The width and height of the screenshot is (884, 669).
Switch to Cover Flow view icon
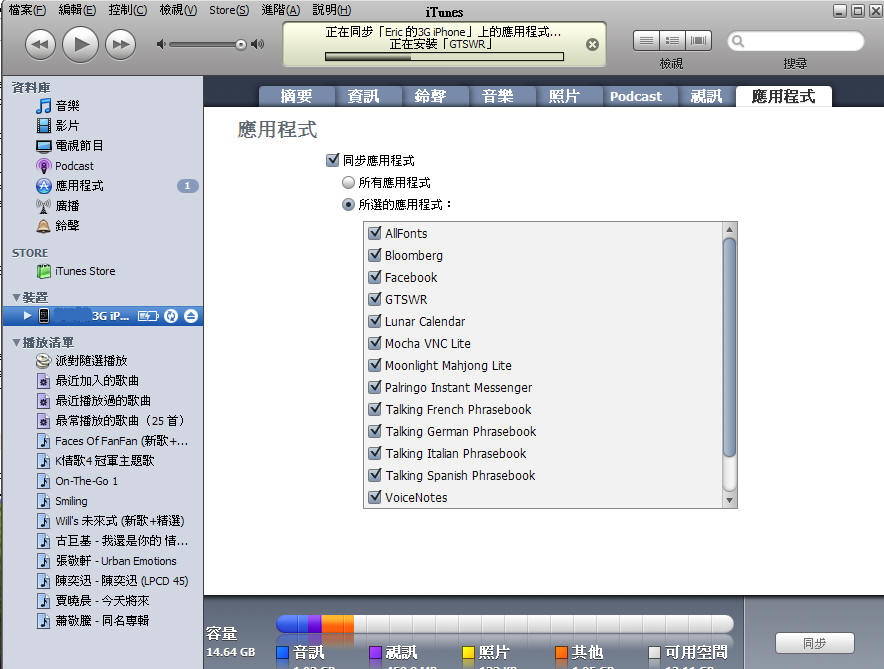coord(698,41)
